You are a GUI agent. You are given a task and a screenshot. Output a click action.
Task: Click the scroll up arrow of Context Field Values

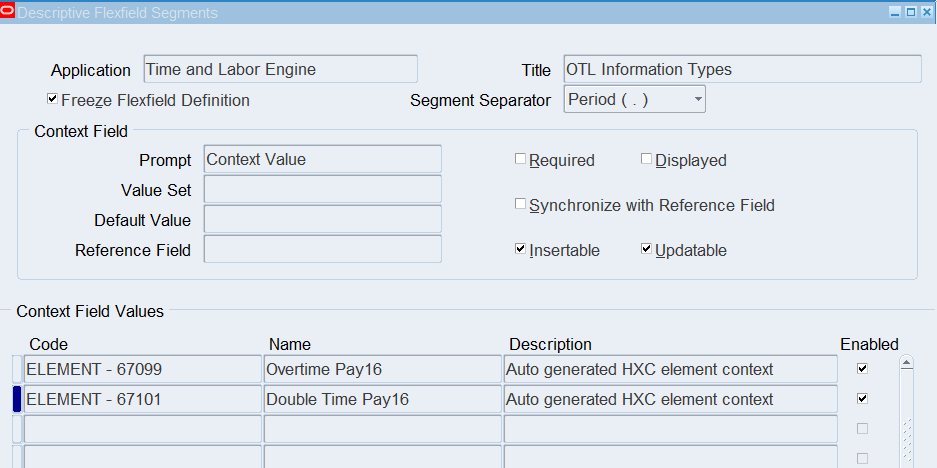(x=907, y=363)
